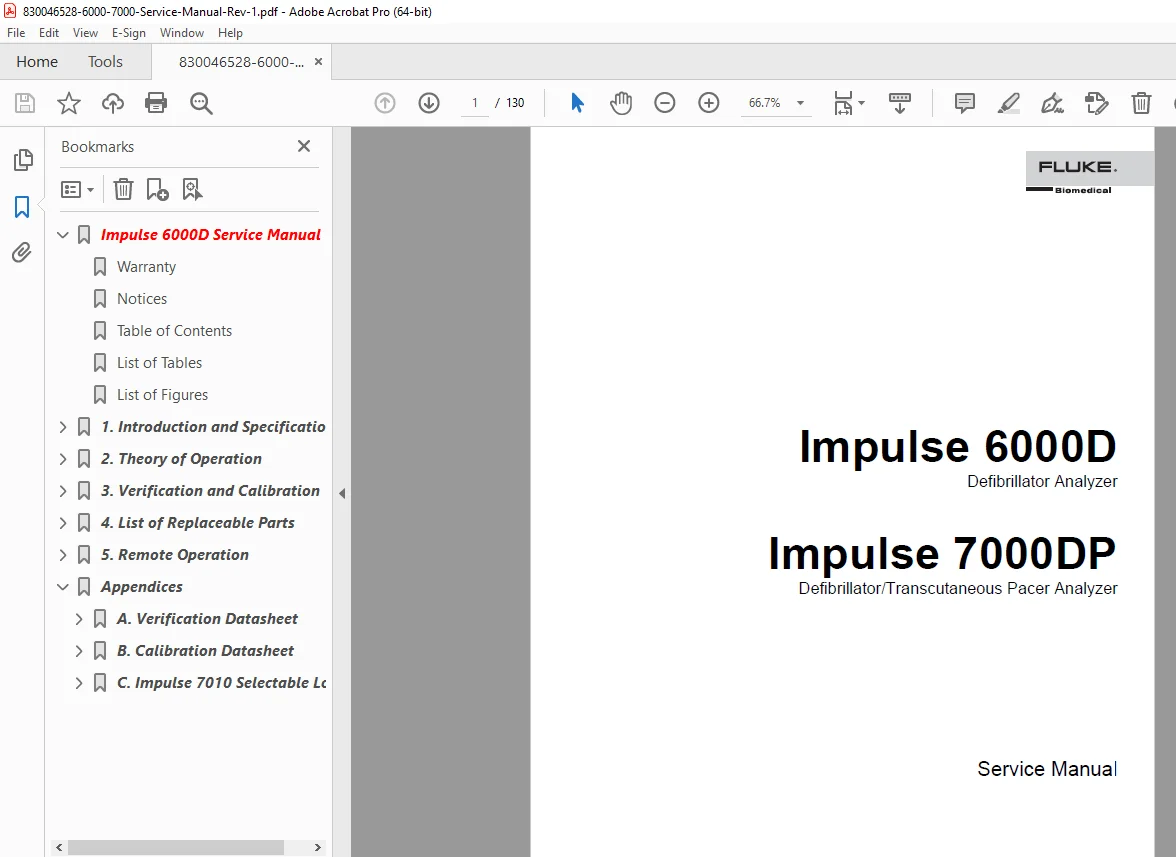
Task: Open the zoom percentage dropdown
Action: [x=800, y=103]
